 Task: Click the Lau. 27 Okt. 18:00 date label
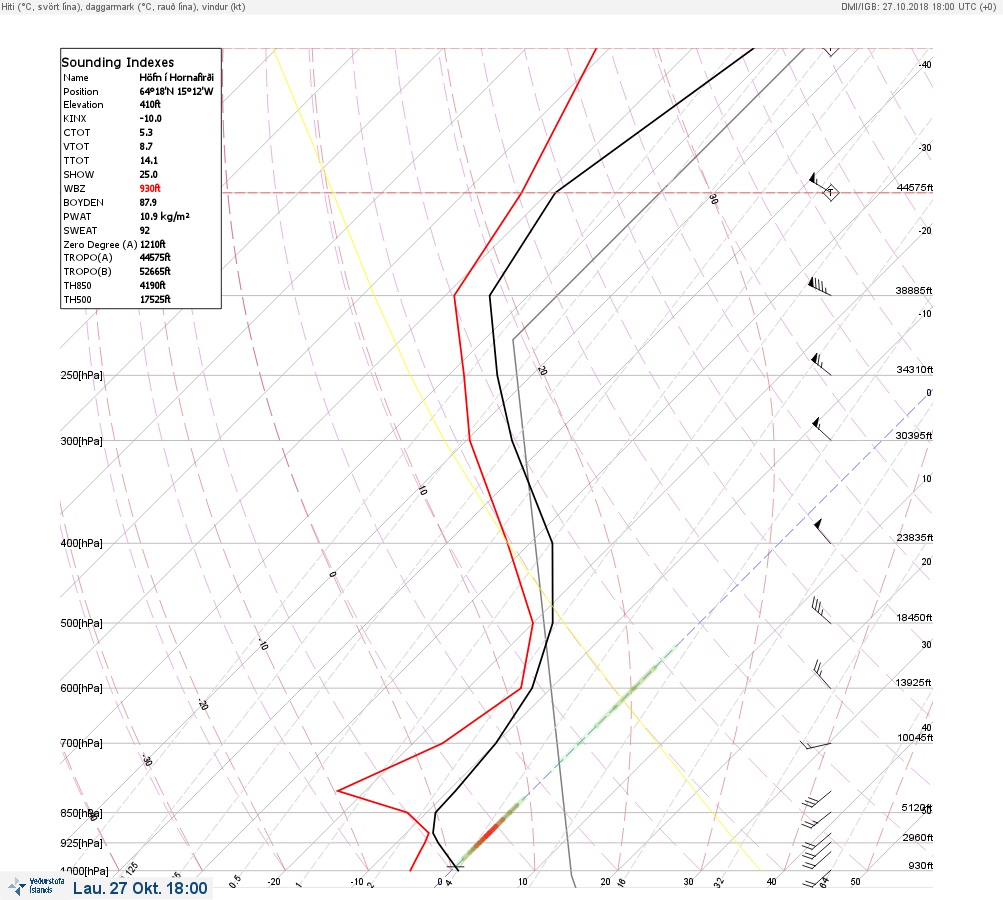(x=140, y=888)
